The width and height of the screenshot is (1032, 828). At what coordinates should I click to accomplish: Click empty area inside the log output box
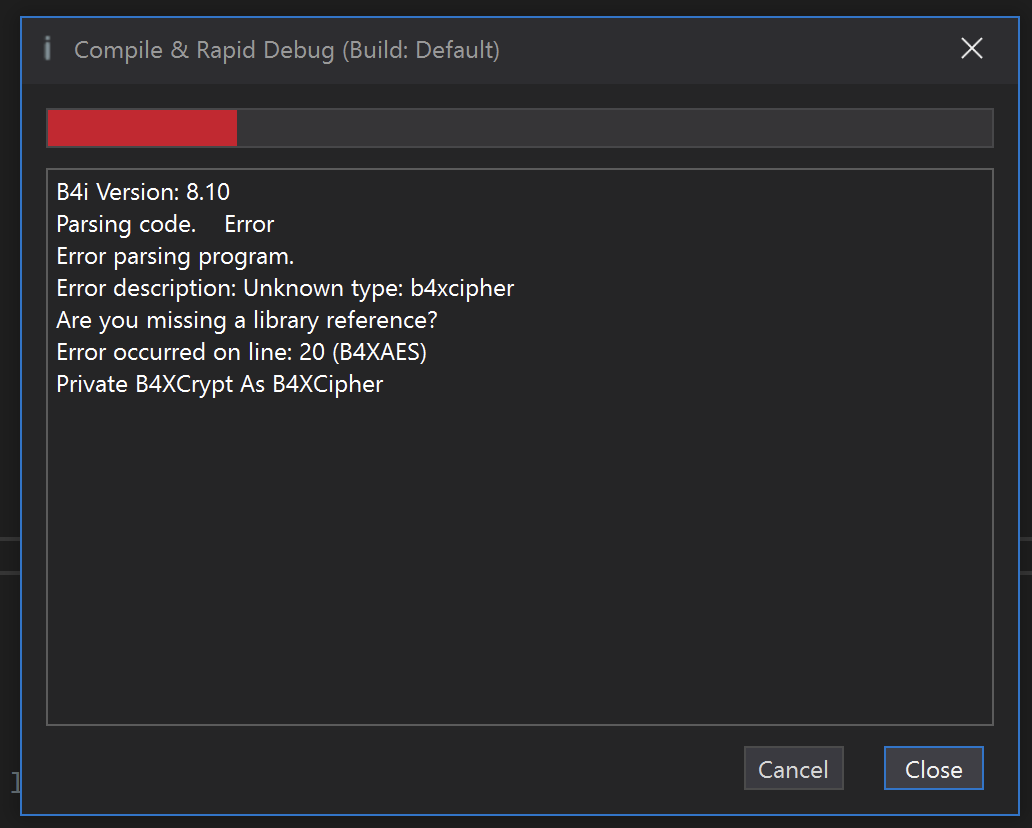(520, 560)
